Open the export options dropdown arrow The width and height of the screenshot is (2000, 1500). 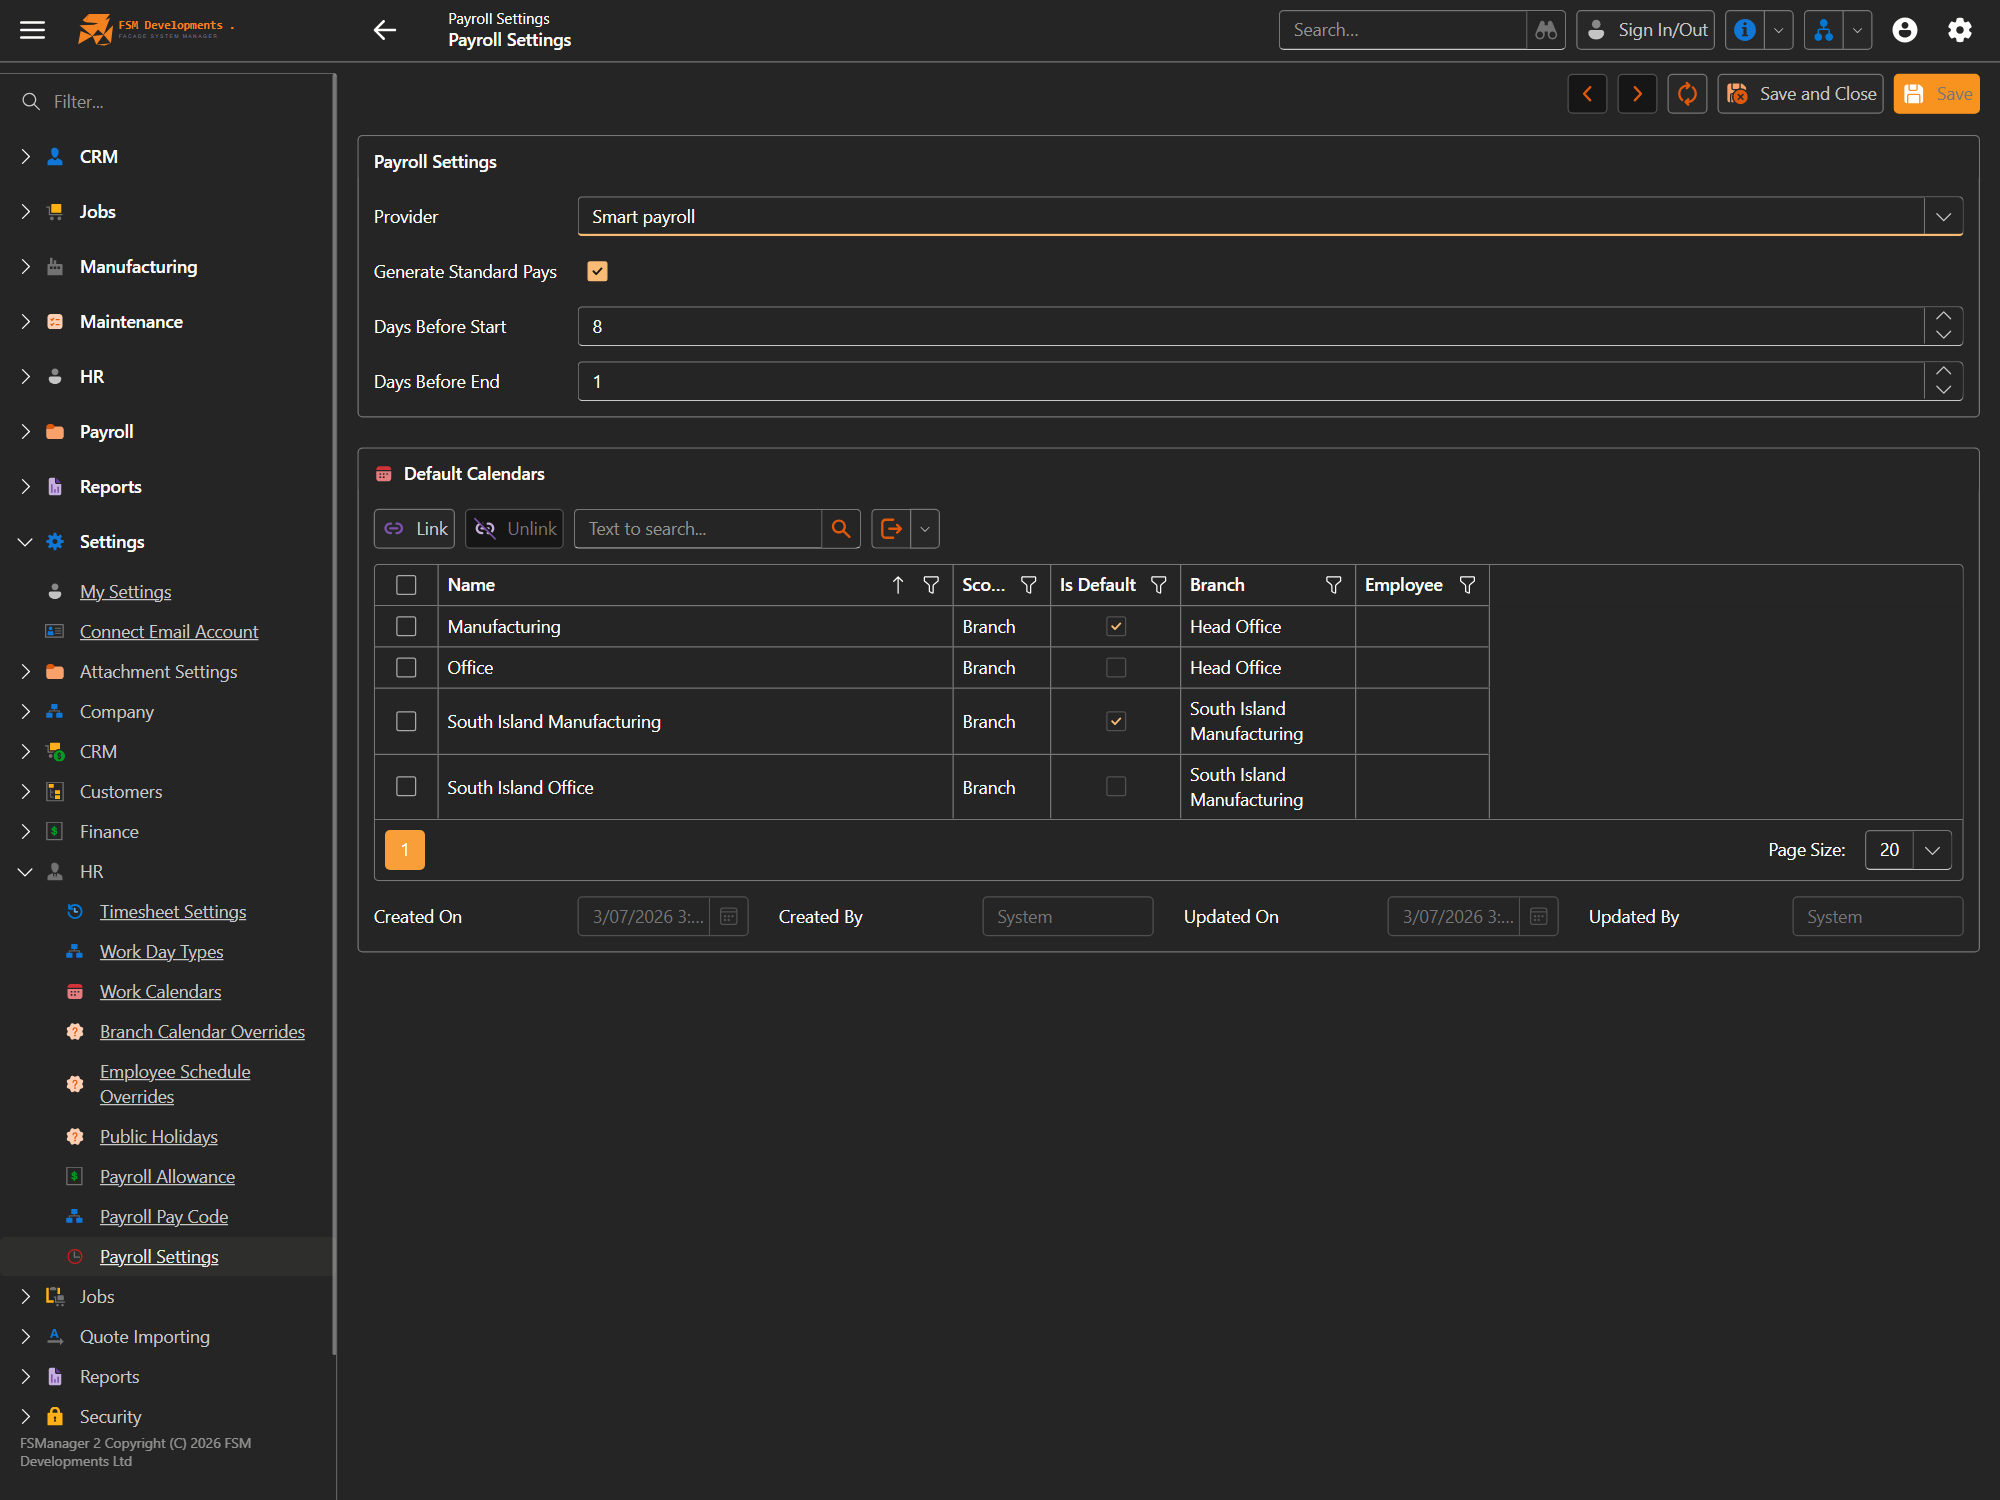[925, 529]
